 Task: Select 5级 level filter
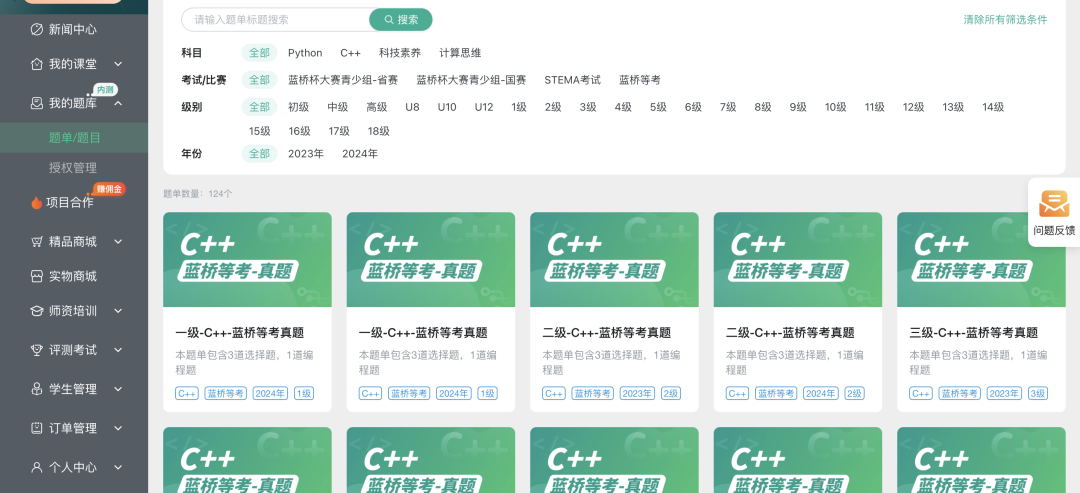[x=658, y=107]
